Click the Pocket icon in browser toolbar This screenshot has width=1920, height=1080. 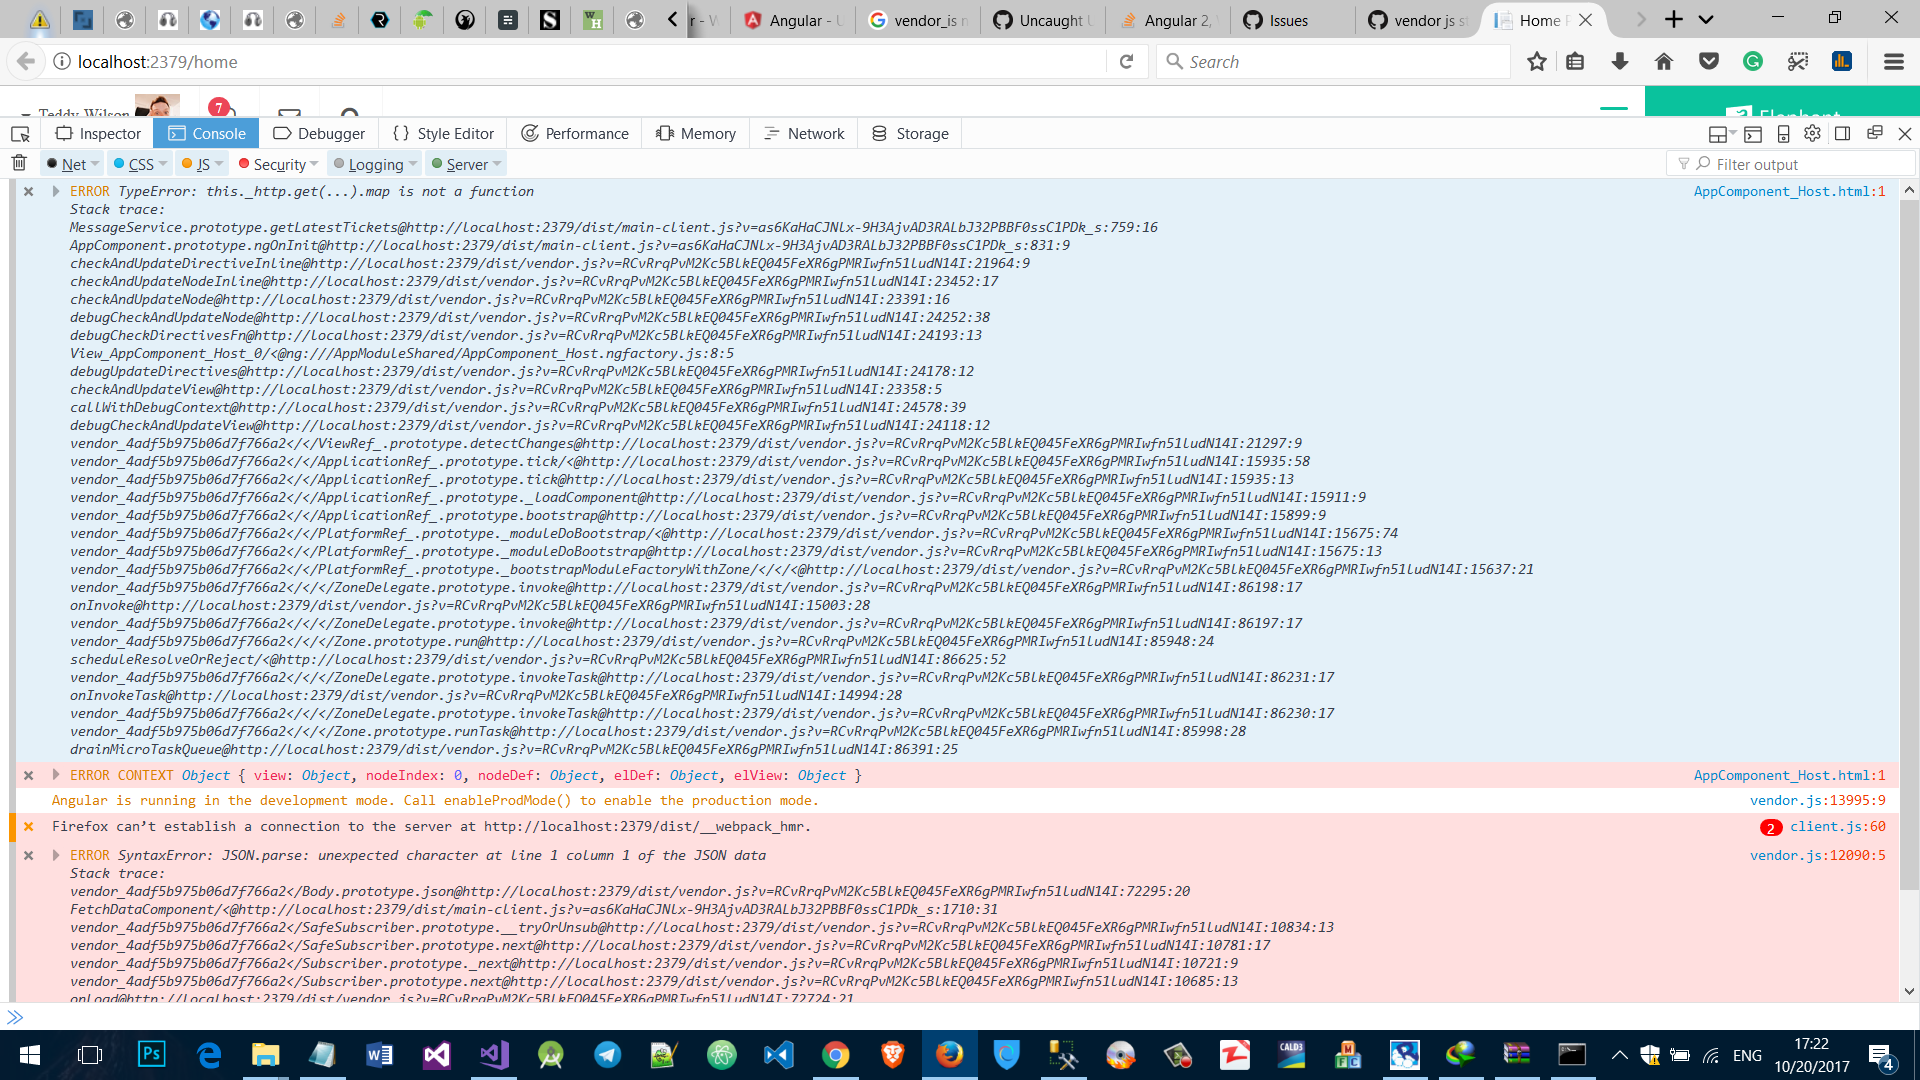click(1709, 62)
